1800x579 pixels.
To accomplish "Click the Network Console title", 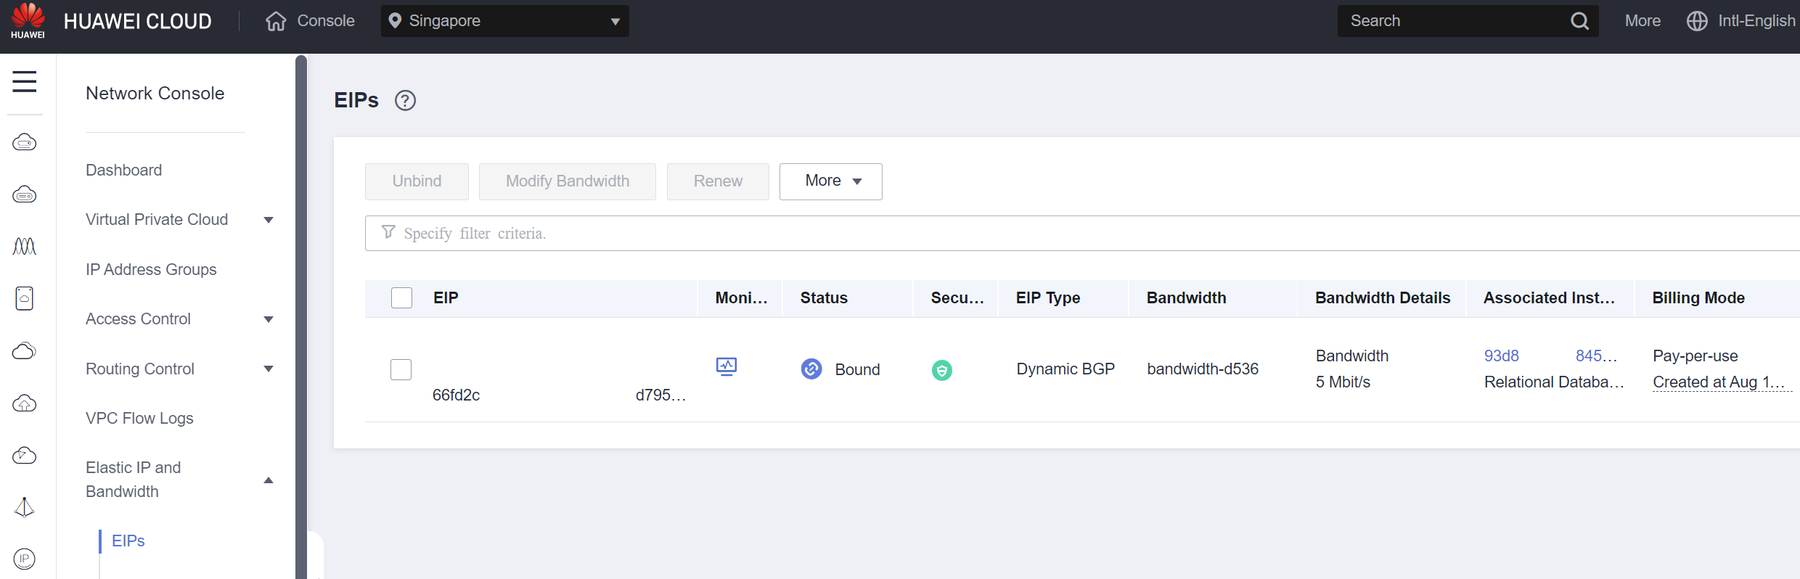I will 155,93.
